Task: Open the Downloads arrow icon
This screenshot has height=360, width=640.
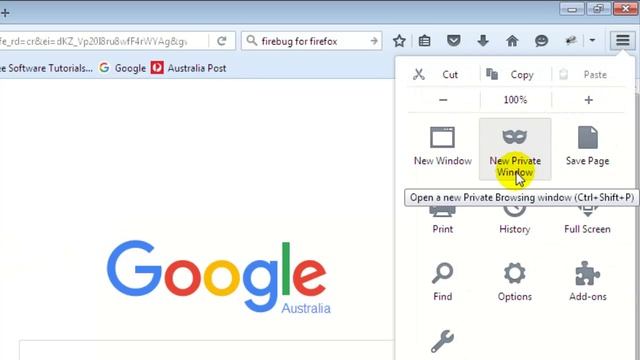Action: (x=483, y=41)
